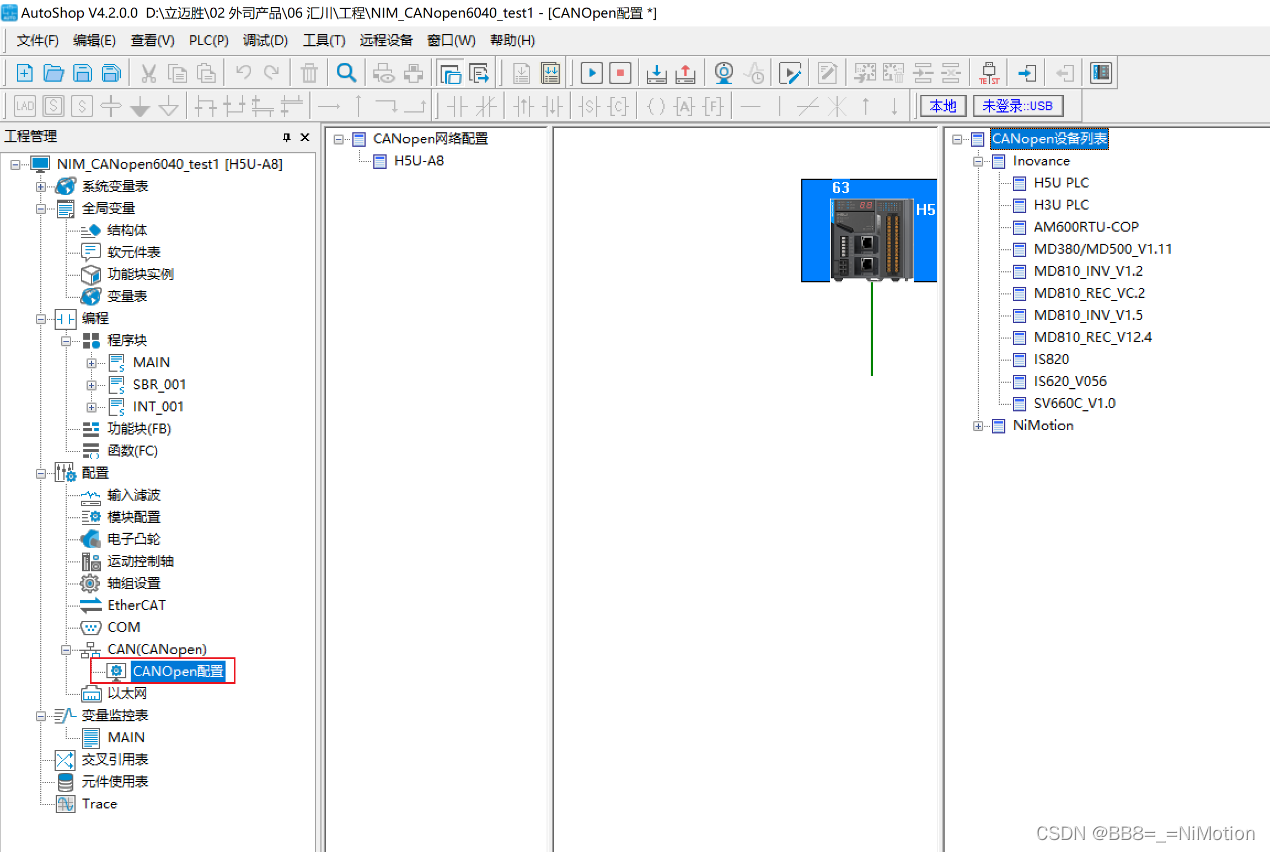This screenshot has width=1270, height=852.
Task: Click the Download to PLC icon
Action: (x=657, y=73)
